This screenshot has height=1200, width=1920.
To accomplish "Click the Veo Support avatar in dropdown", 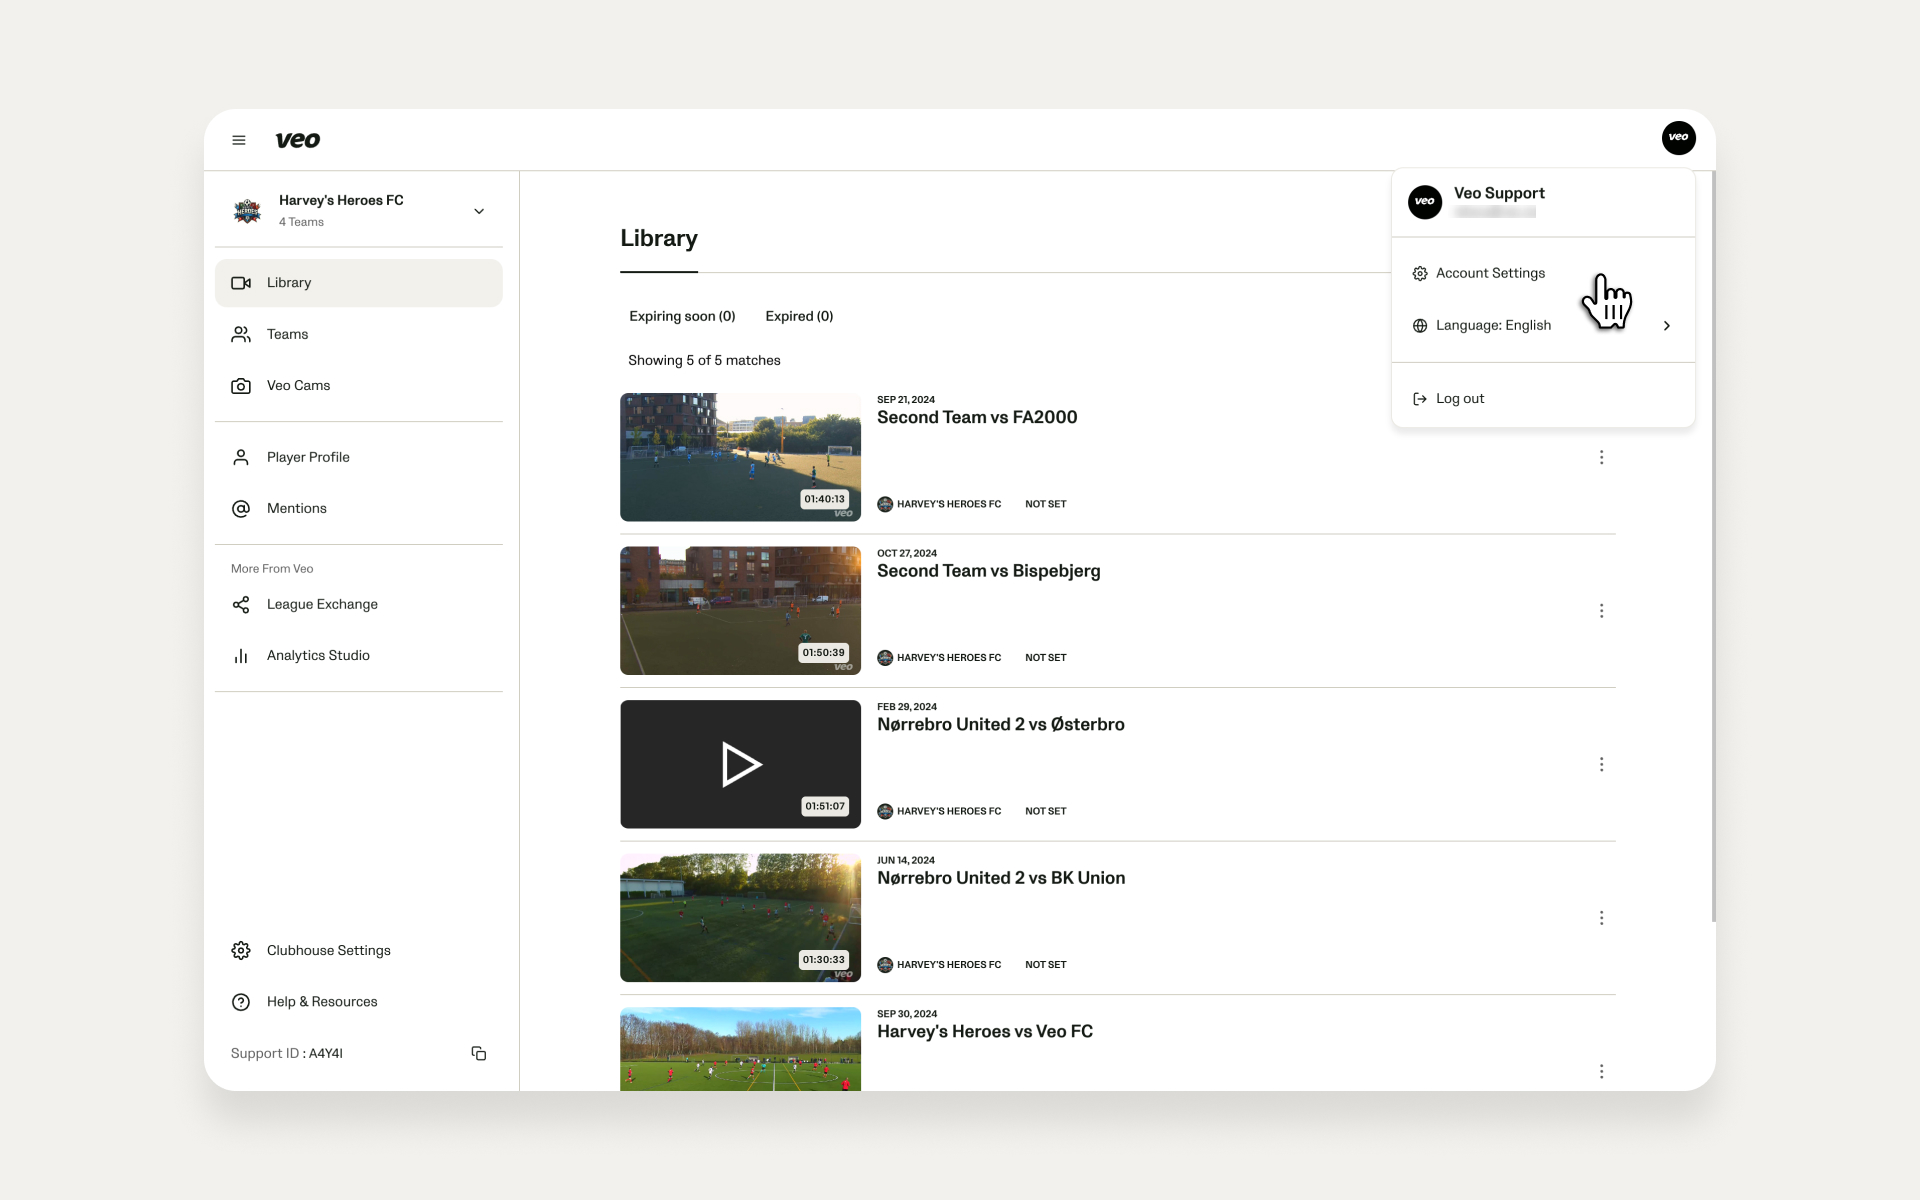I will pyautogui.click(x=1425, y=202).
